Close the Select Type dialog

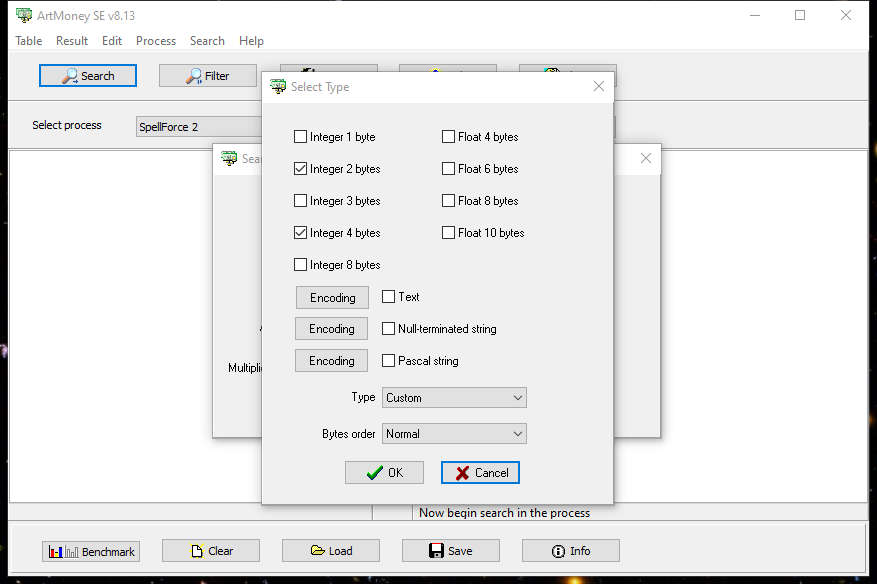click(x=598, y=86)
